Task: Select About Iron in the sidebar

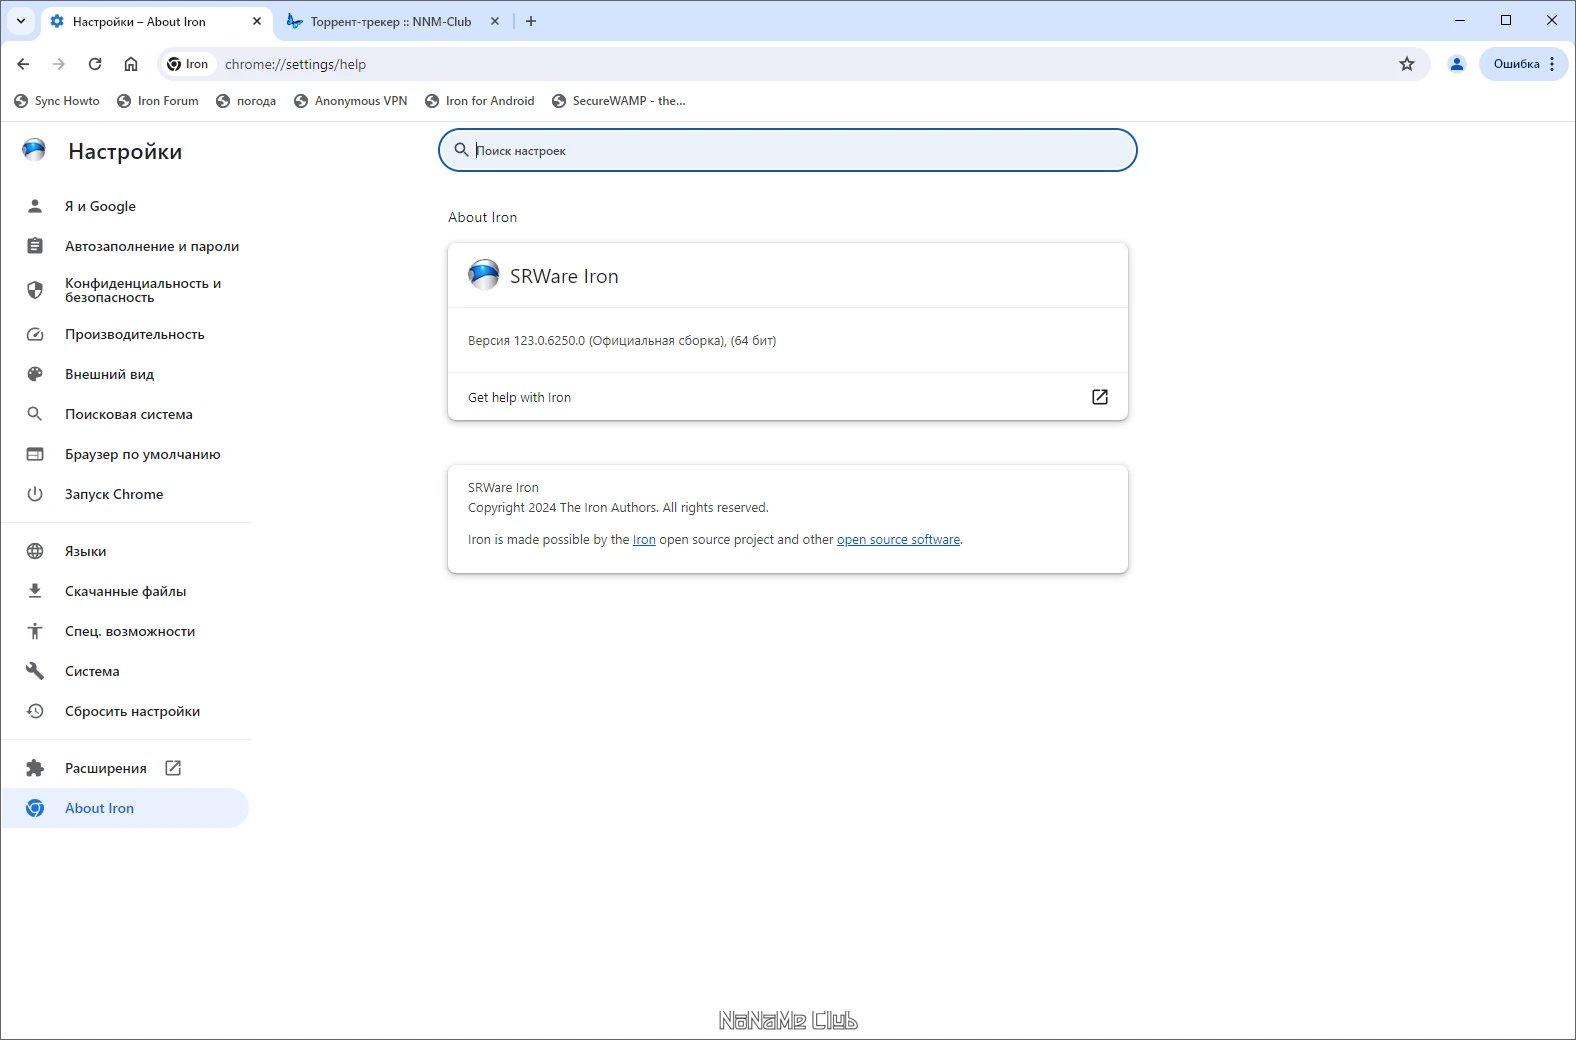Action: coord(125,808)
